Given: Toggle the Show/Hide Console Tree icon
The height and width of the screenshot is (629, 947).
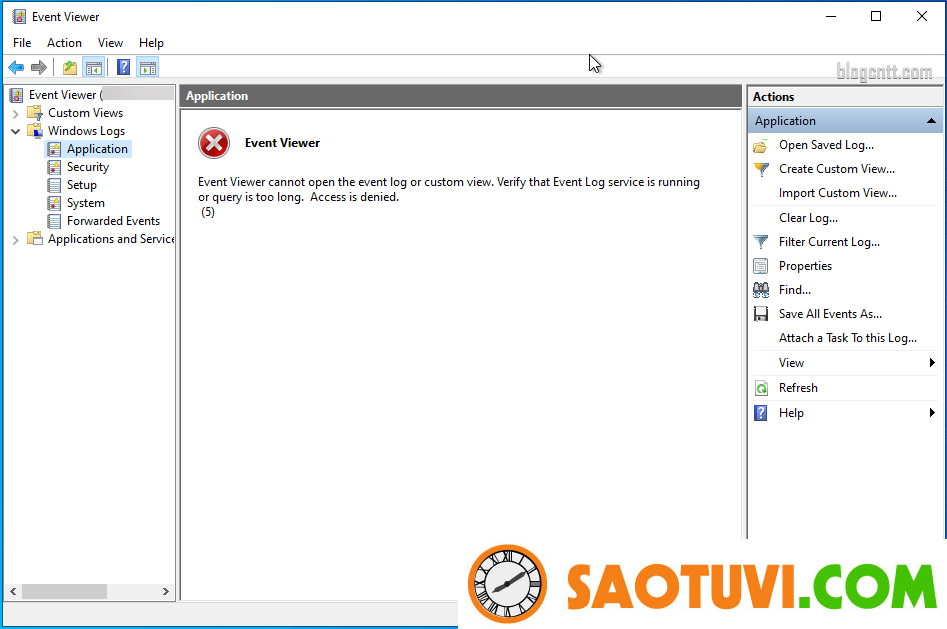Looking at the screenshot, I should click(94, 68).
